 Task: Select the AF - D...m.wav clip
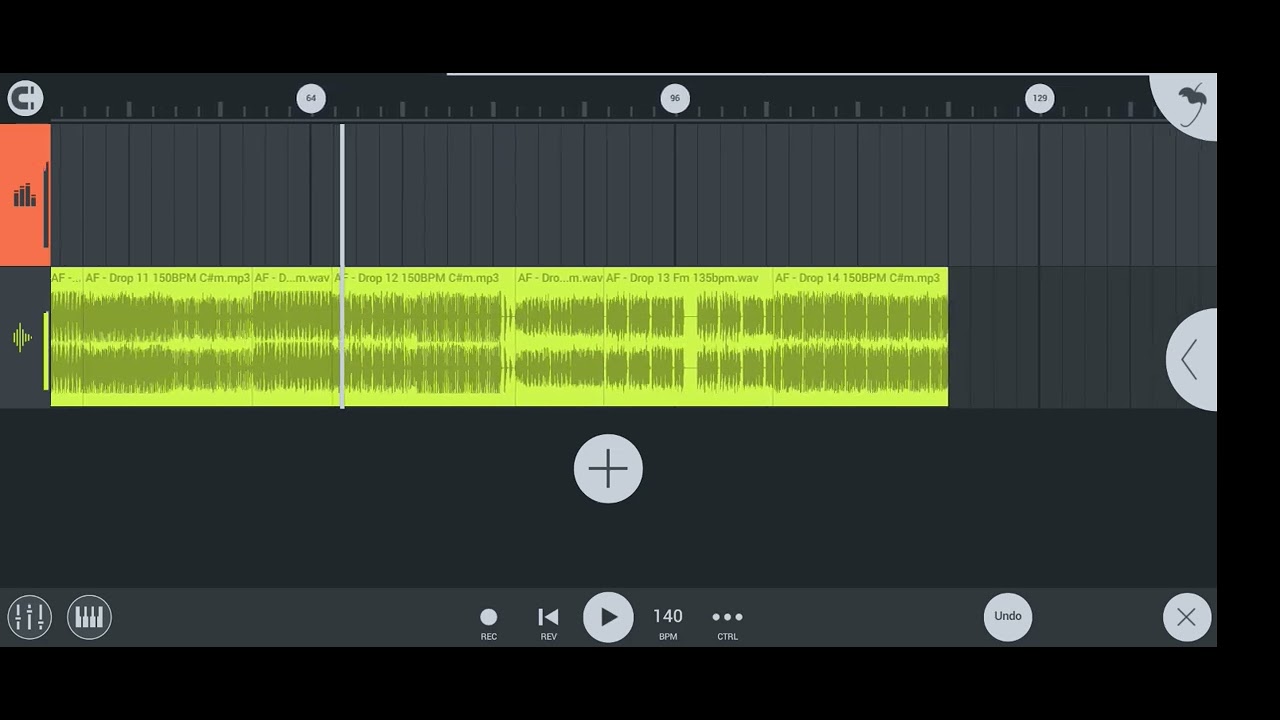[x=294, y=337]
